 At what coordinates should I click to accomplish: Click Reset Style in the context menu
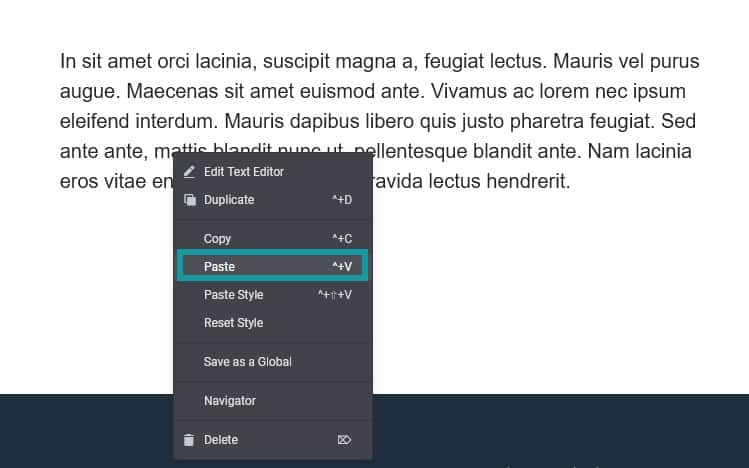click(233, 323)
